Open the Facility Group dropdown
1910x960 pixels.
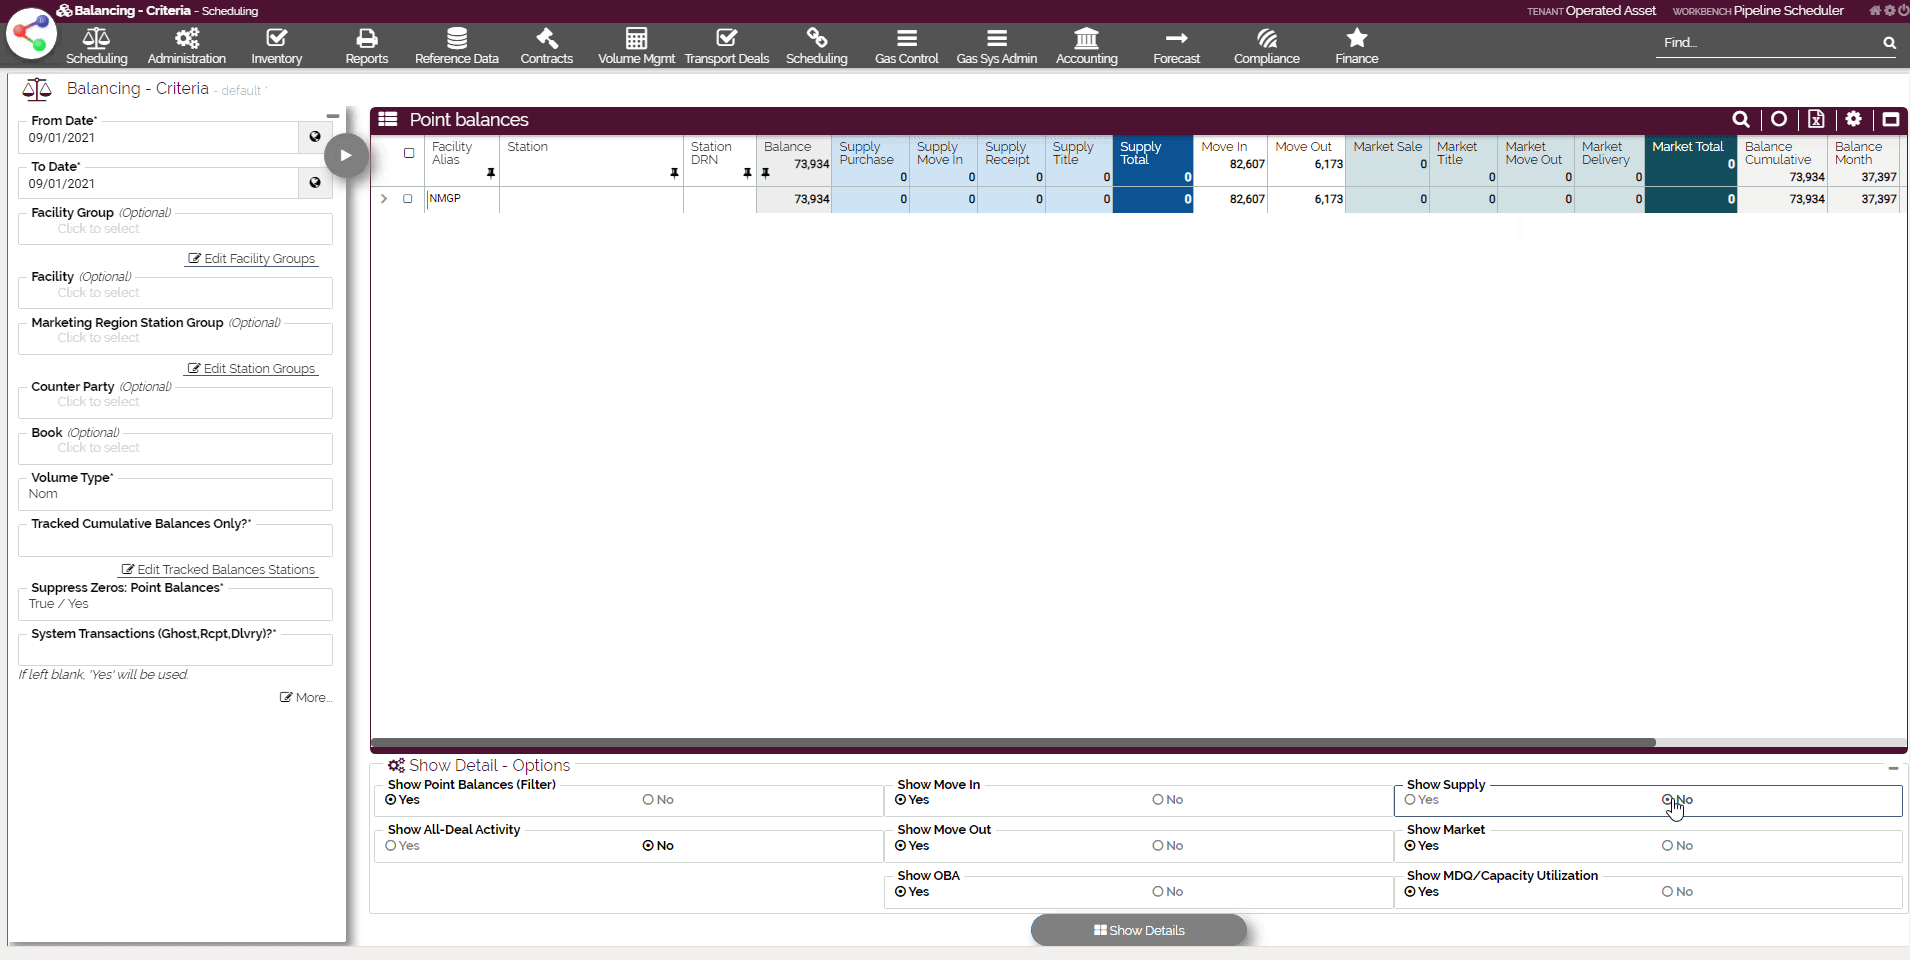(x=175, y=229)
